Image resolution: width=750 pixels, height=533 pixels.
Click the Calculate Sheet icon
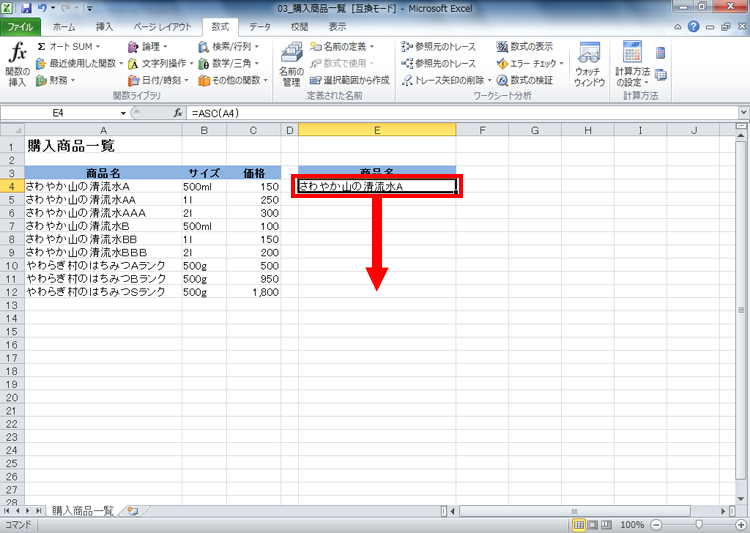[661, 75]
